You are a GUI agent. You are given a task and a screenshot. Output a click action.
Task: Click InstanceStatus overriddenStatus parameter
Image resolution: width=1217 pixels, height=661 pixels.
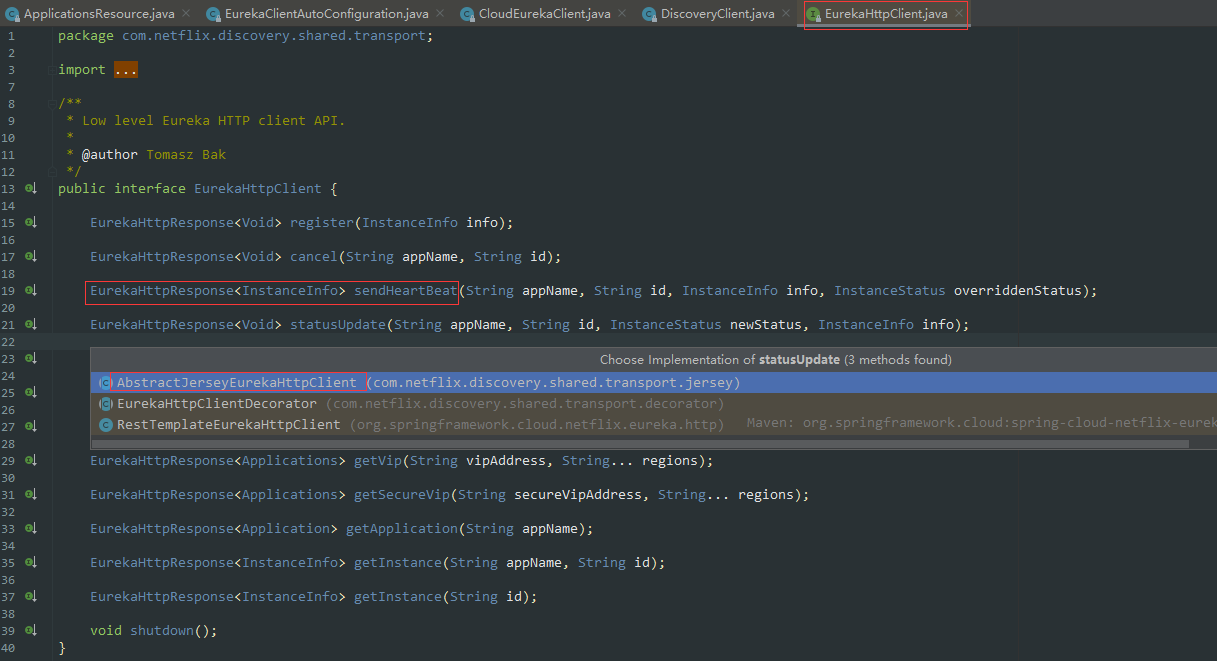[x=958, y=291]
